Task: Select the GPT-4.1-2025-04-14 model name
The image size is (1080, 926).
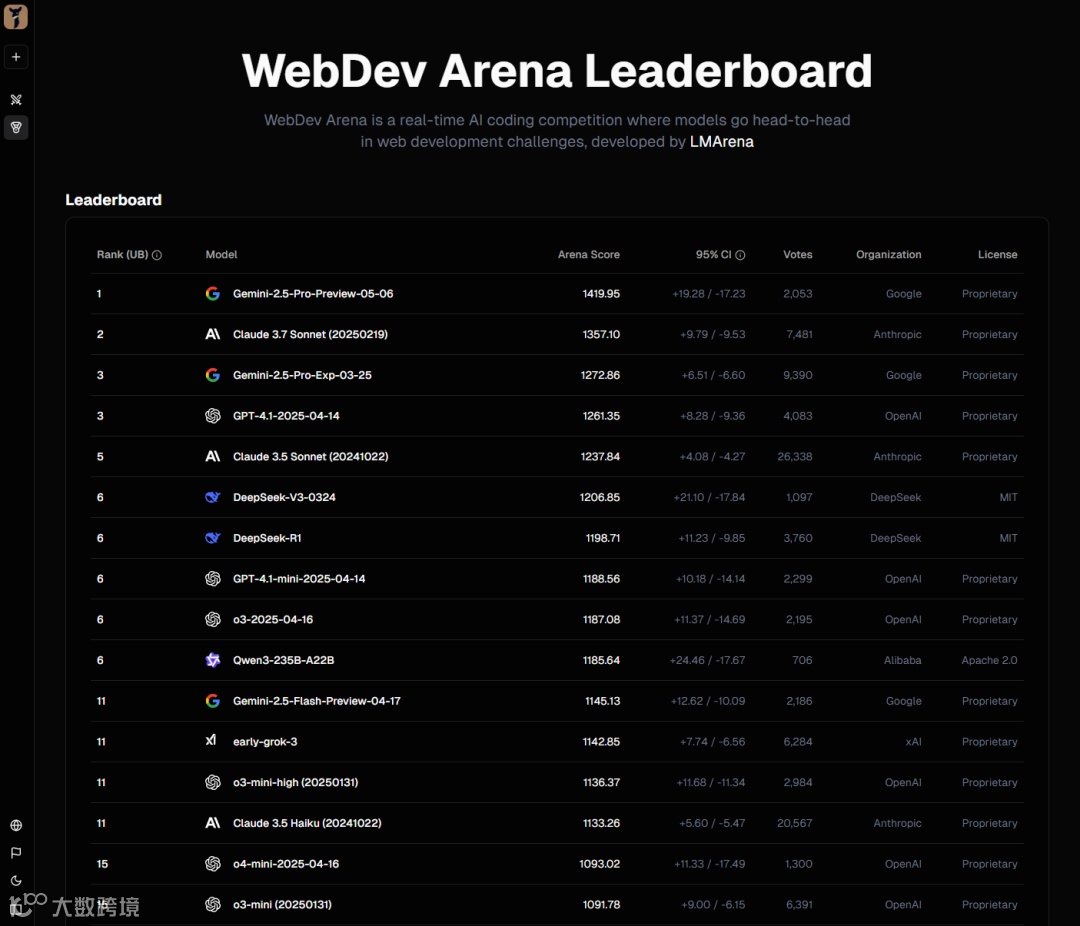Action: click(286, 415)
